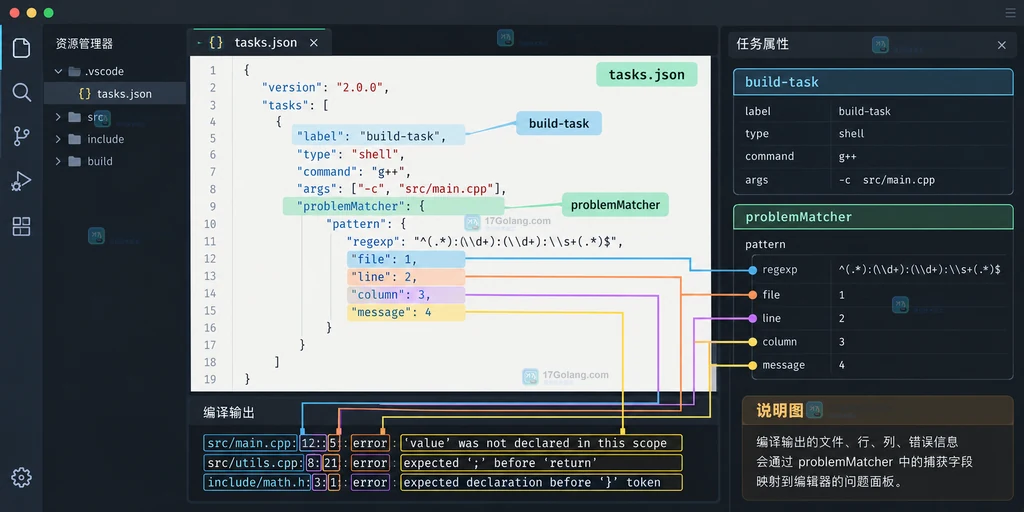Click the .vscode folder icon
This screenshot has width=1024, height=512.
[75, 71]
